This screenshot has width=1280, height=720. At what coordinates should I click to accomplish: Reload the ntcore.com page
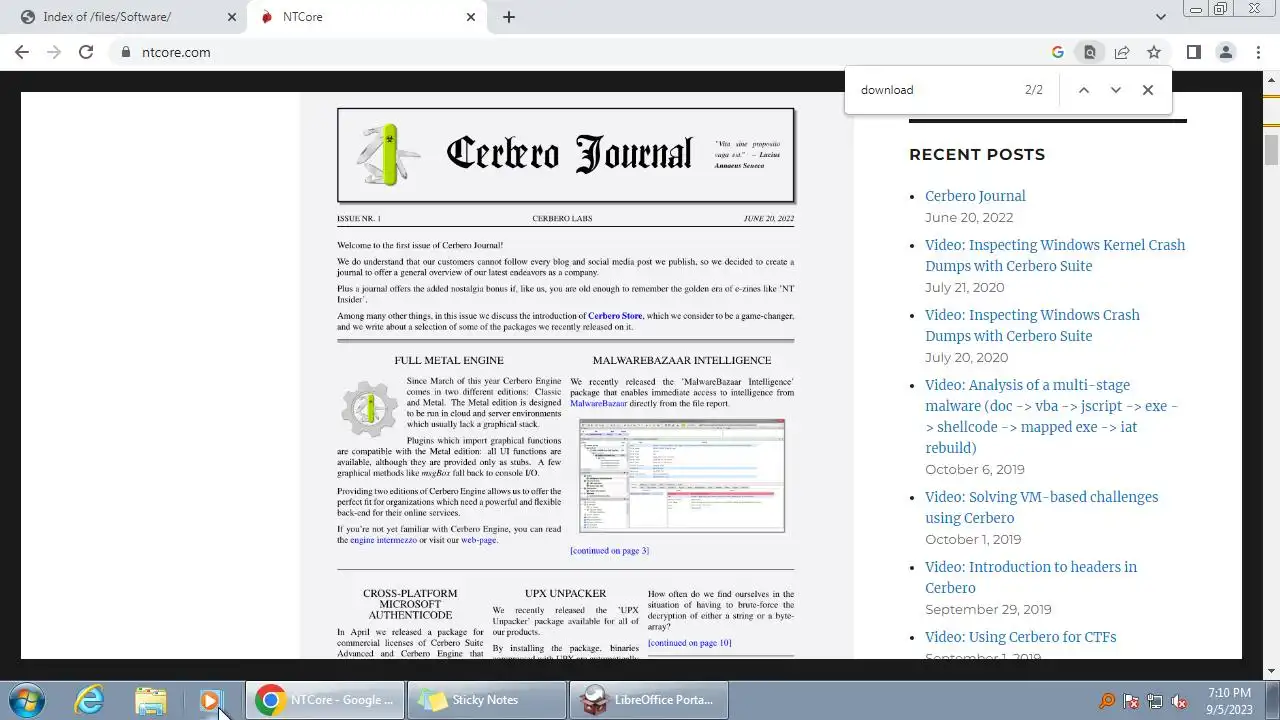tap(86, 52)
